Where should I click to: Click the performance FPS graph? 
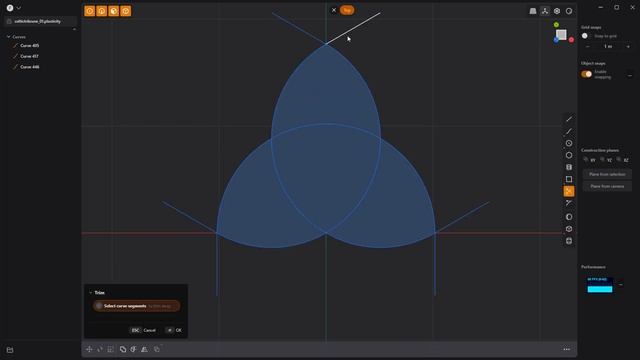tap(600, 285)
